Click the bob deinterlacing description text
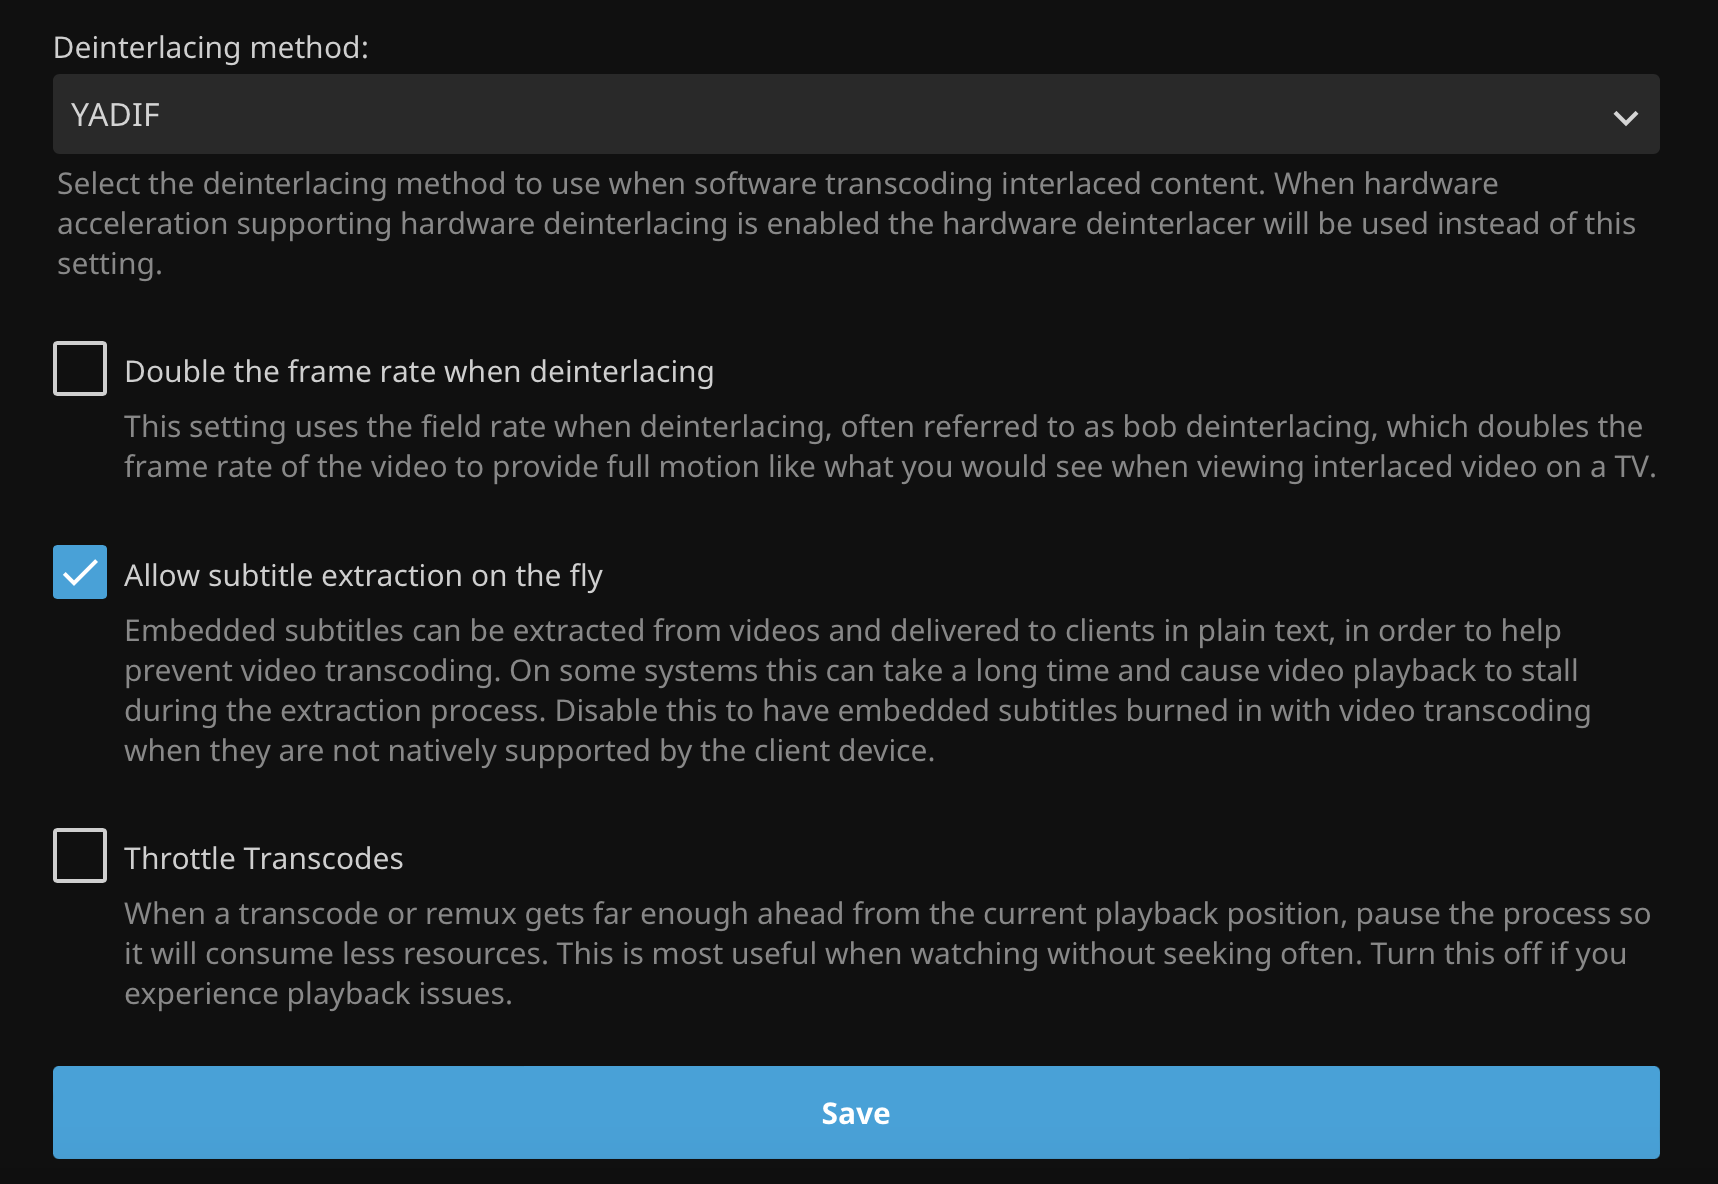 pyautogui.click(x=888, y=447)
